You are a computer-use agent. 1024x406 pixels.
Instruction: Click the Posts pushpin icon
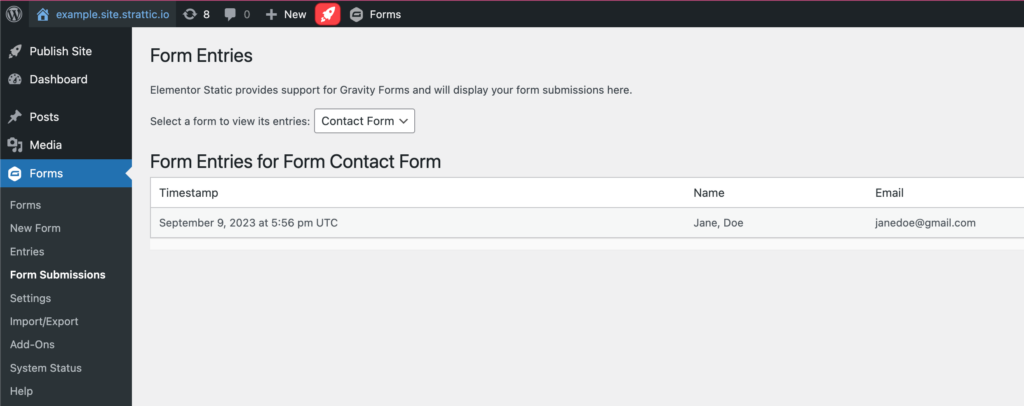(x=15, y=117)
